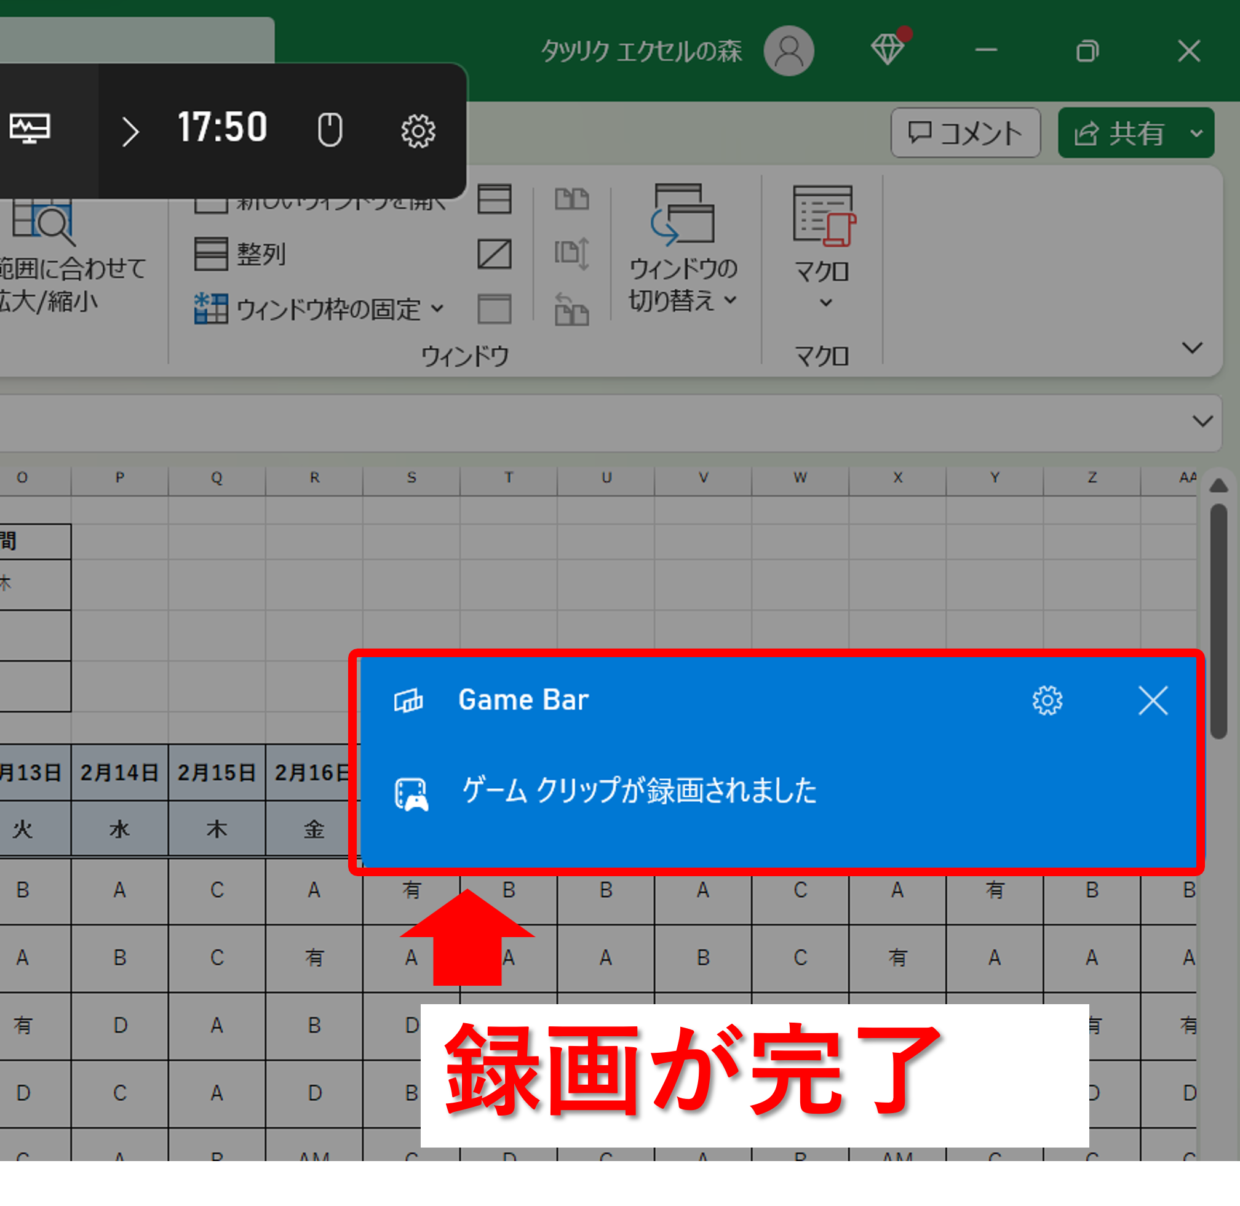Viewport: 1240px width, 1206px height.
Task: Click the split window icon
Action: pos(494,199)
